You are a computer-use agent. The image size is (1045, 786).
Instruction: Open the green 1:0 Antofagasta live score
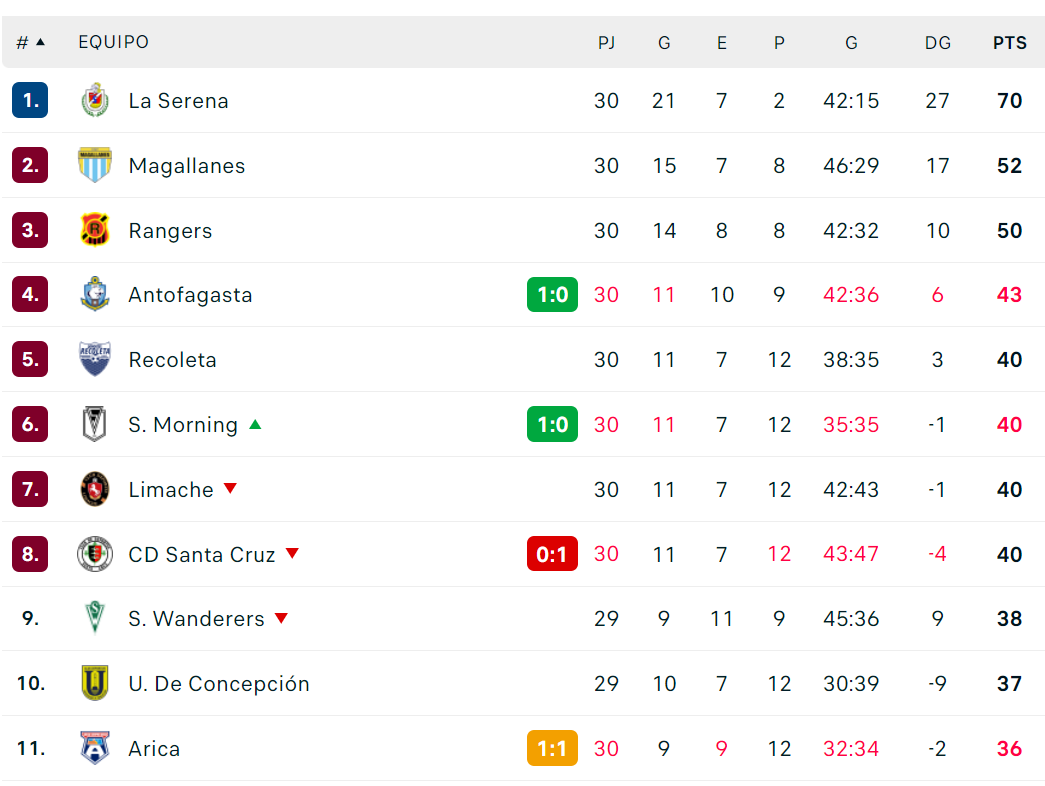click(552, 295)
